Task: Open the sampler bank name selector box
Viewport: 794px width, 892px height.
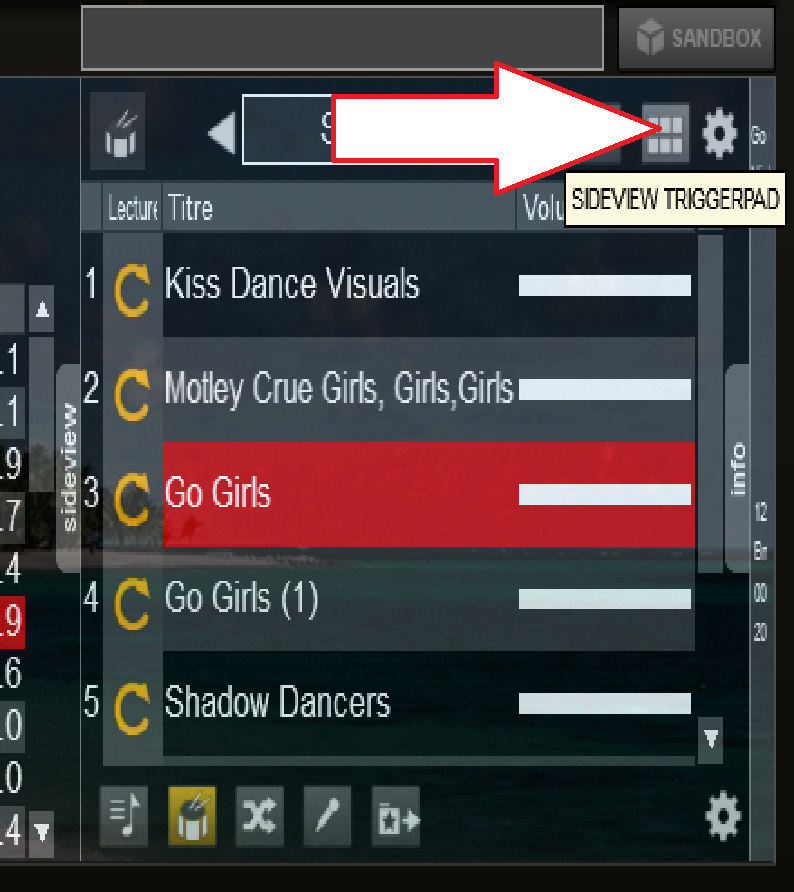Action: 287,130
